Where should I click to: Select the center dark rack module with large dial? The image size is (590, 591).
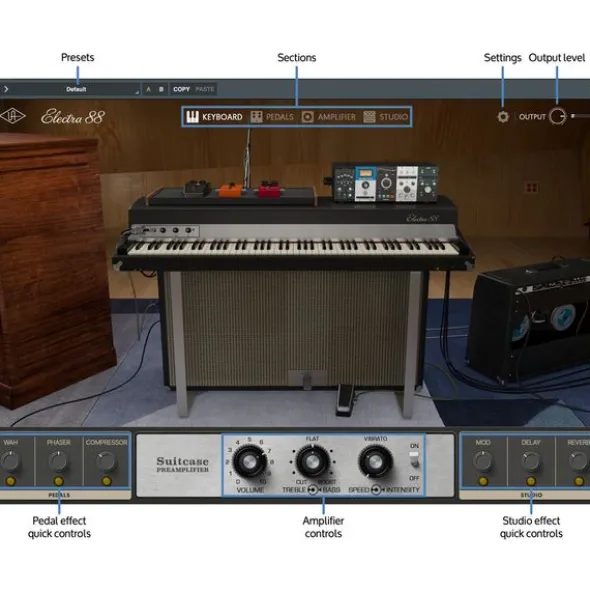pyautogui.click(x=386, y=184)
